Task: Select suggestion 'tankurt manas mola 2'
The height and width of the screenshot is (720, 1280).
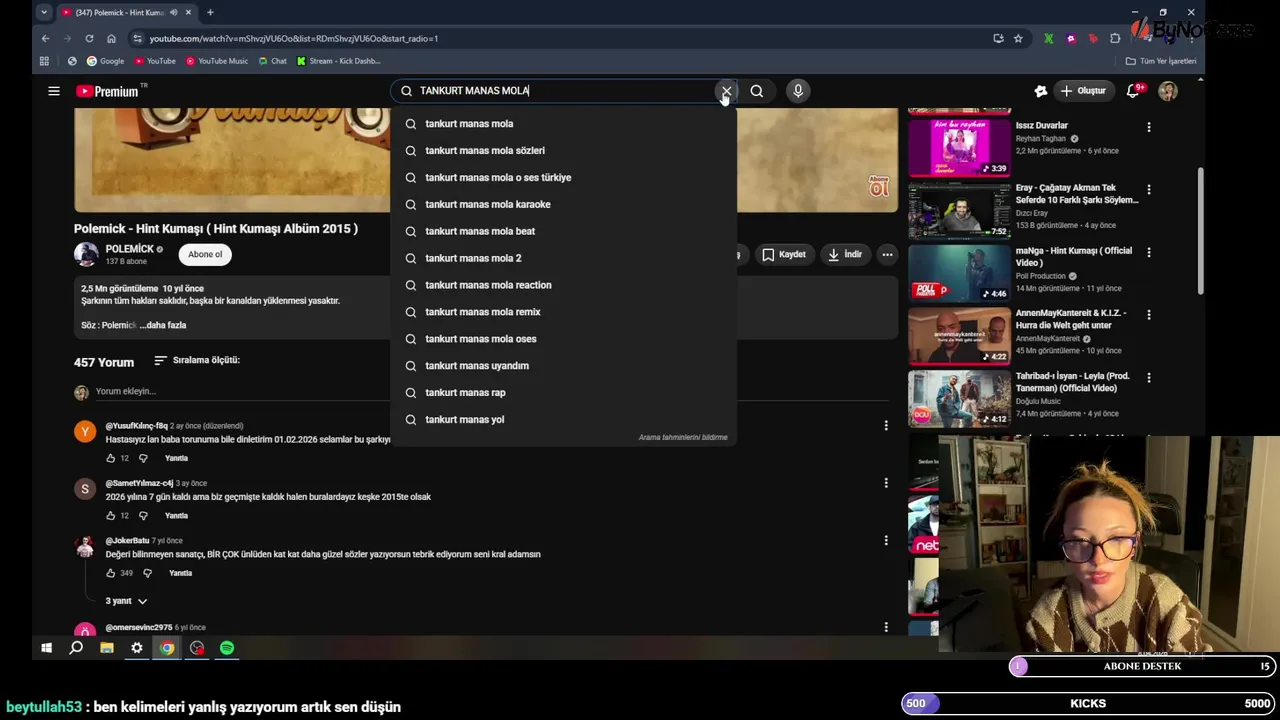Action: (x=563, y=259)
